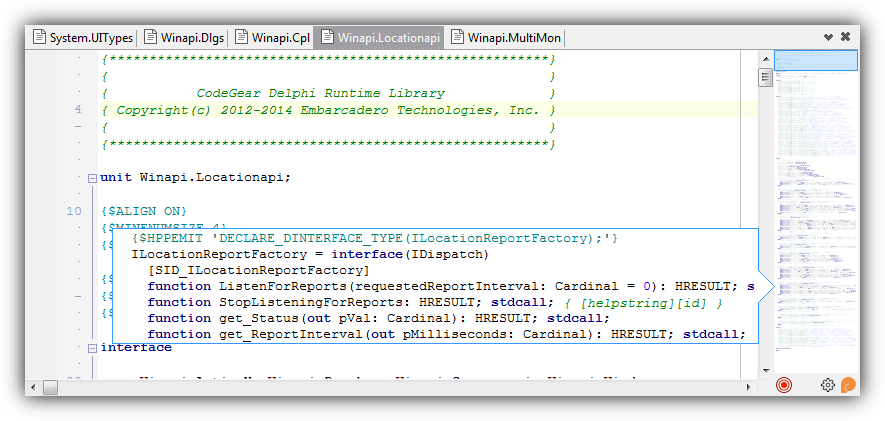Screen dimensions: 885x421
Task: Click the highlighted minimap viewport region
Action: [816, 60]
